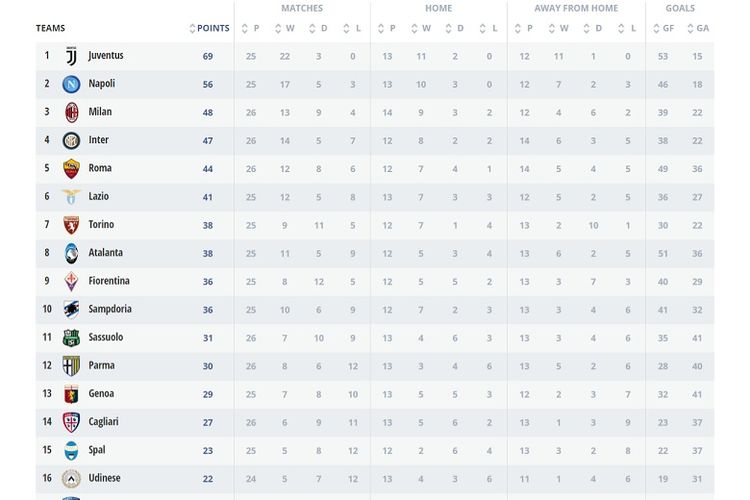Click the AC Milan club crest
The height and width of the screenshot is (500, 750).
[71, 113]
